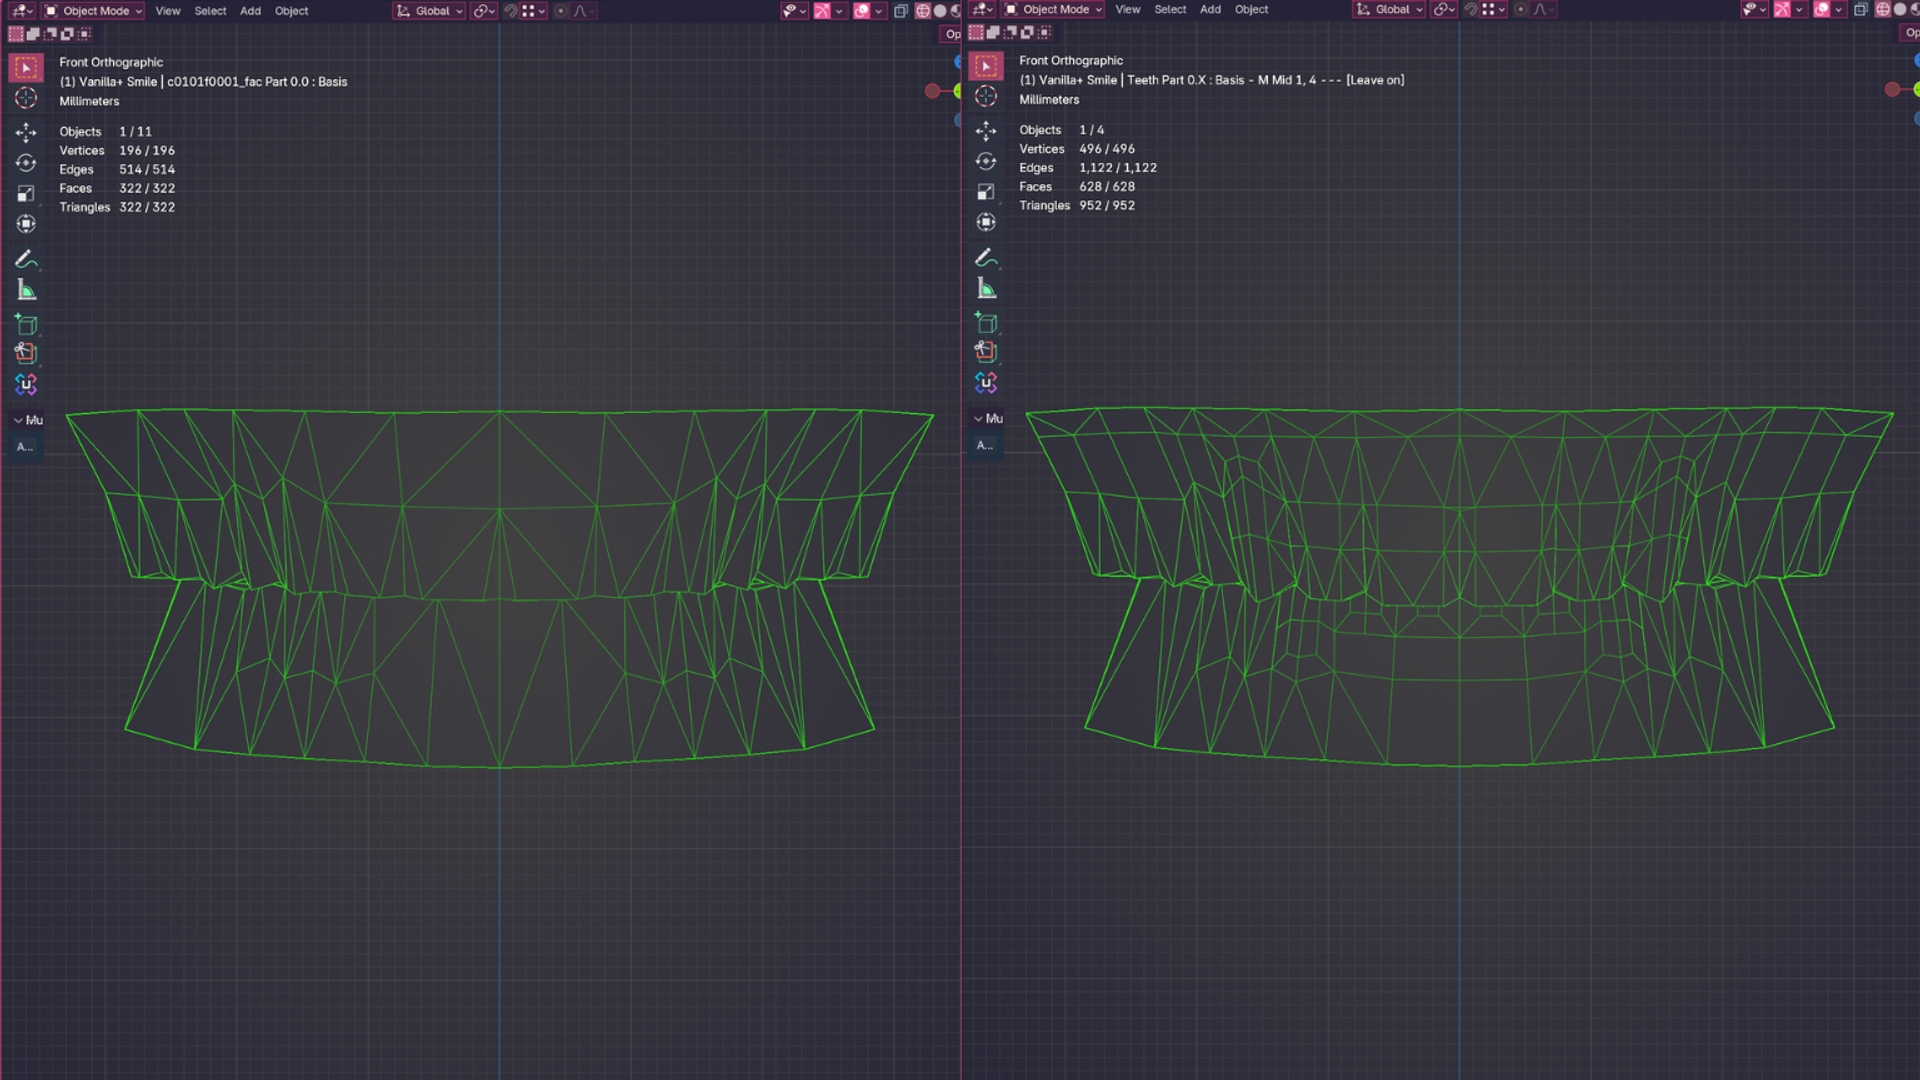Toggle X-ray mode in right viewport

(1861, 9)
